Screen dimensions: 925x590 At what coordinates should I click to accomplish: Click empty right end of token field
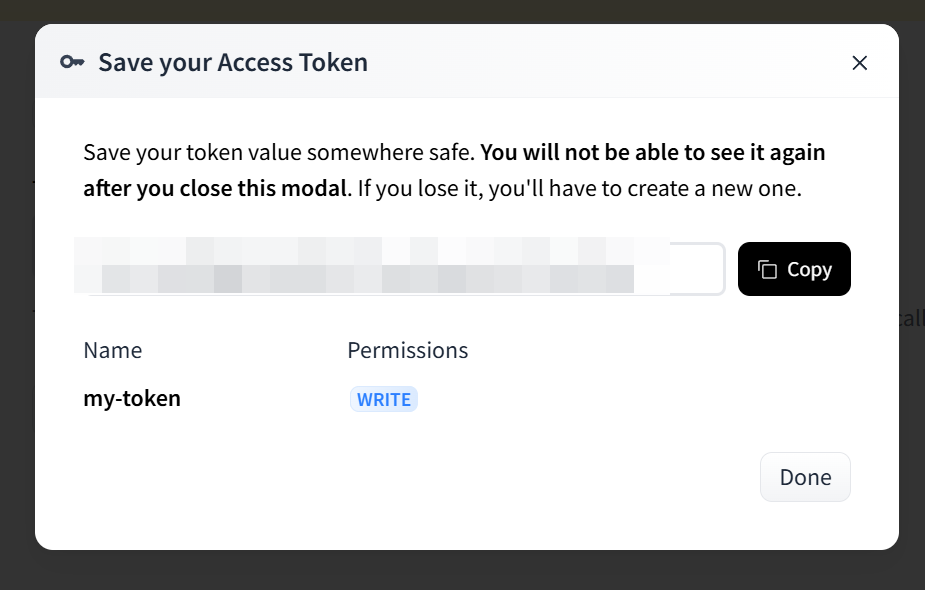699,269
